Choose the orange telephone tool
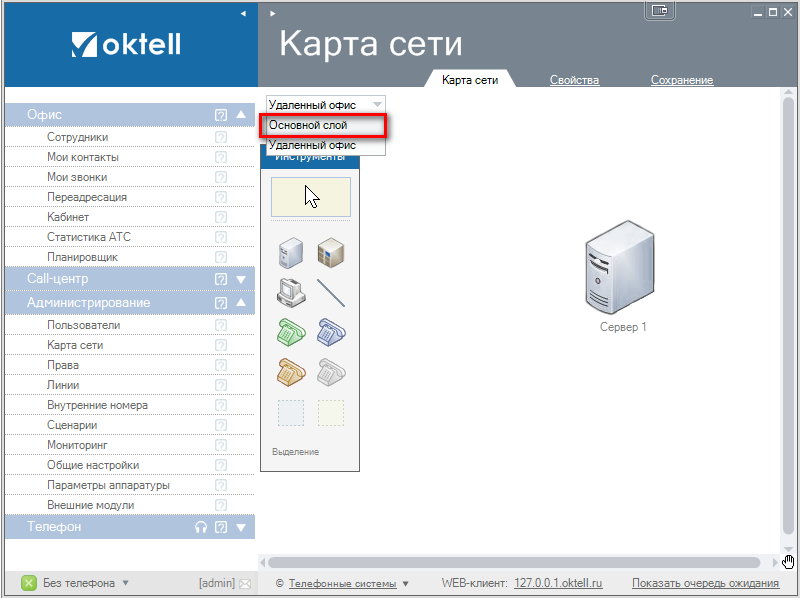The image size is (800, 598). 290,372
